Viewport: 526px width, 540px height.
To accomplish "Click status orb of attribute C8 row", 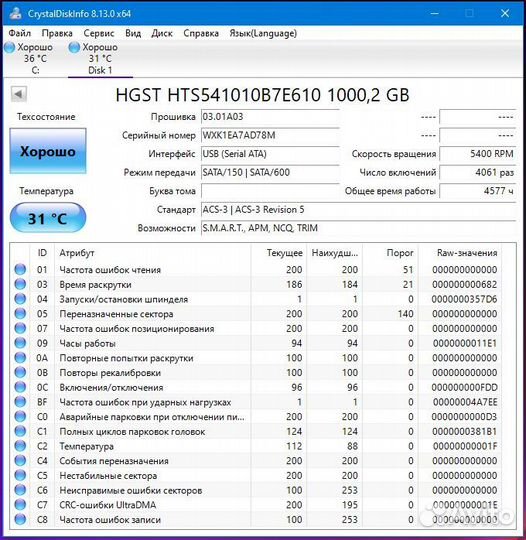I will tap(20, 519).
